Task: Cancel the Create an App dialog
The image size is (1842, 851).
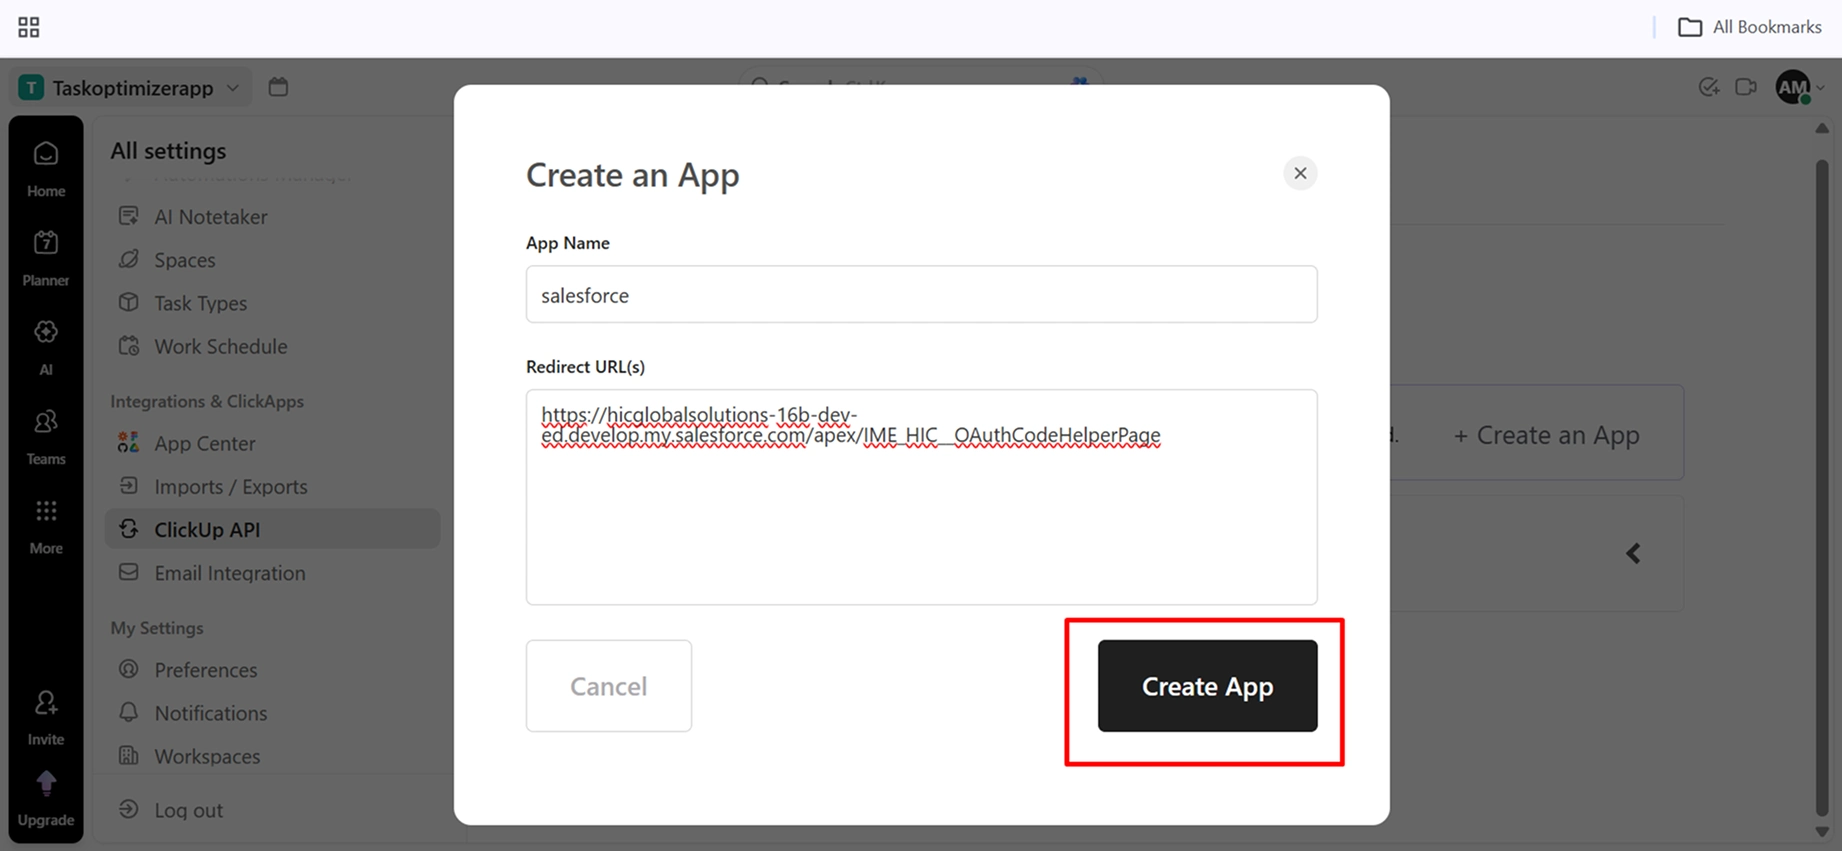Action: (x=608, y=686)
